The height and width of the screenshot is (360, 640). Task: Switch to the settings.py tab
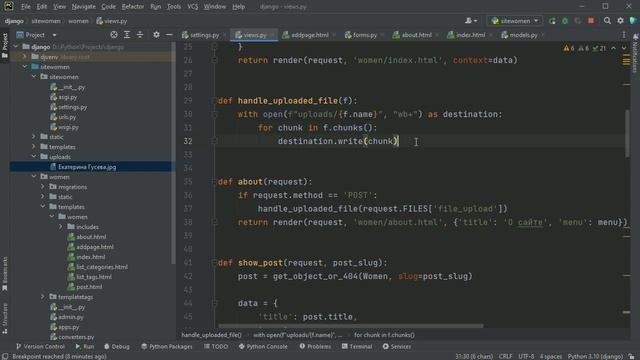(x=203, y=35)
